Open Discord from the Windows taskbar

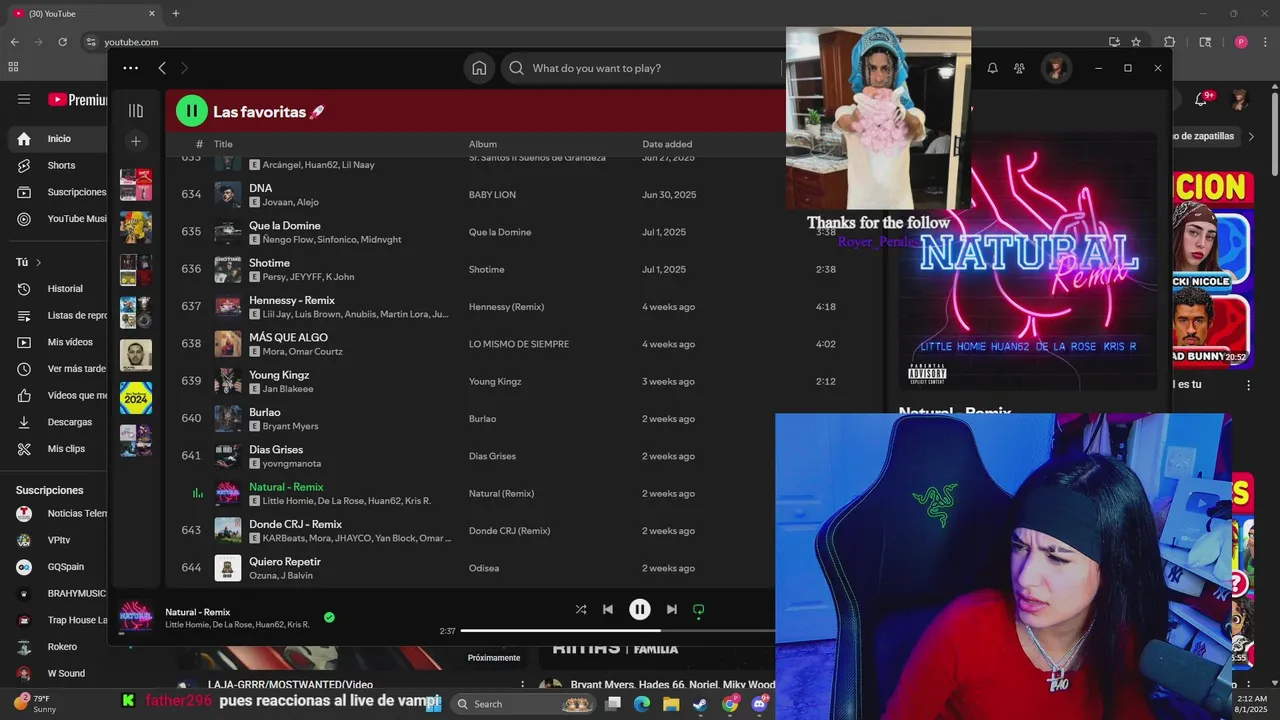tap(759, 704)
